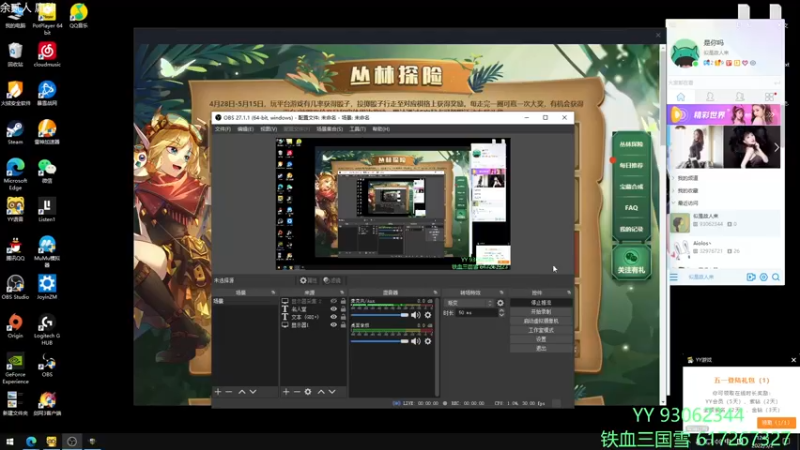Open the Windows Start menu
This screenshot has height=450, width=800.
click(x=10, y=441)
